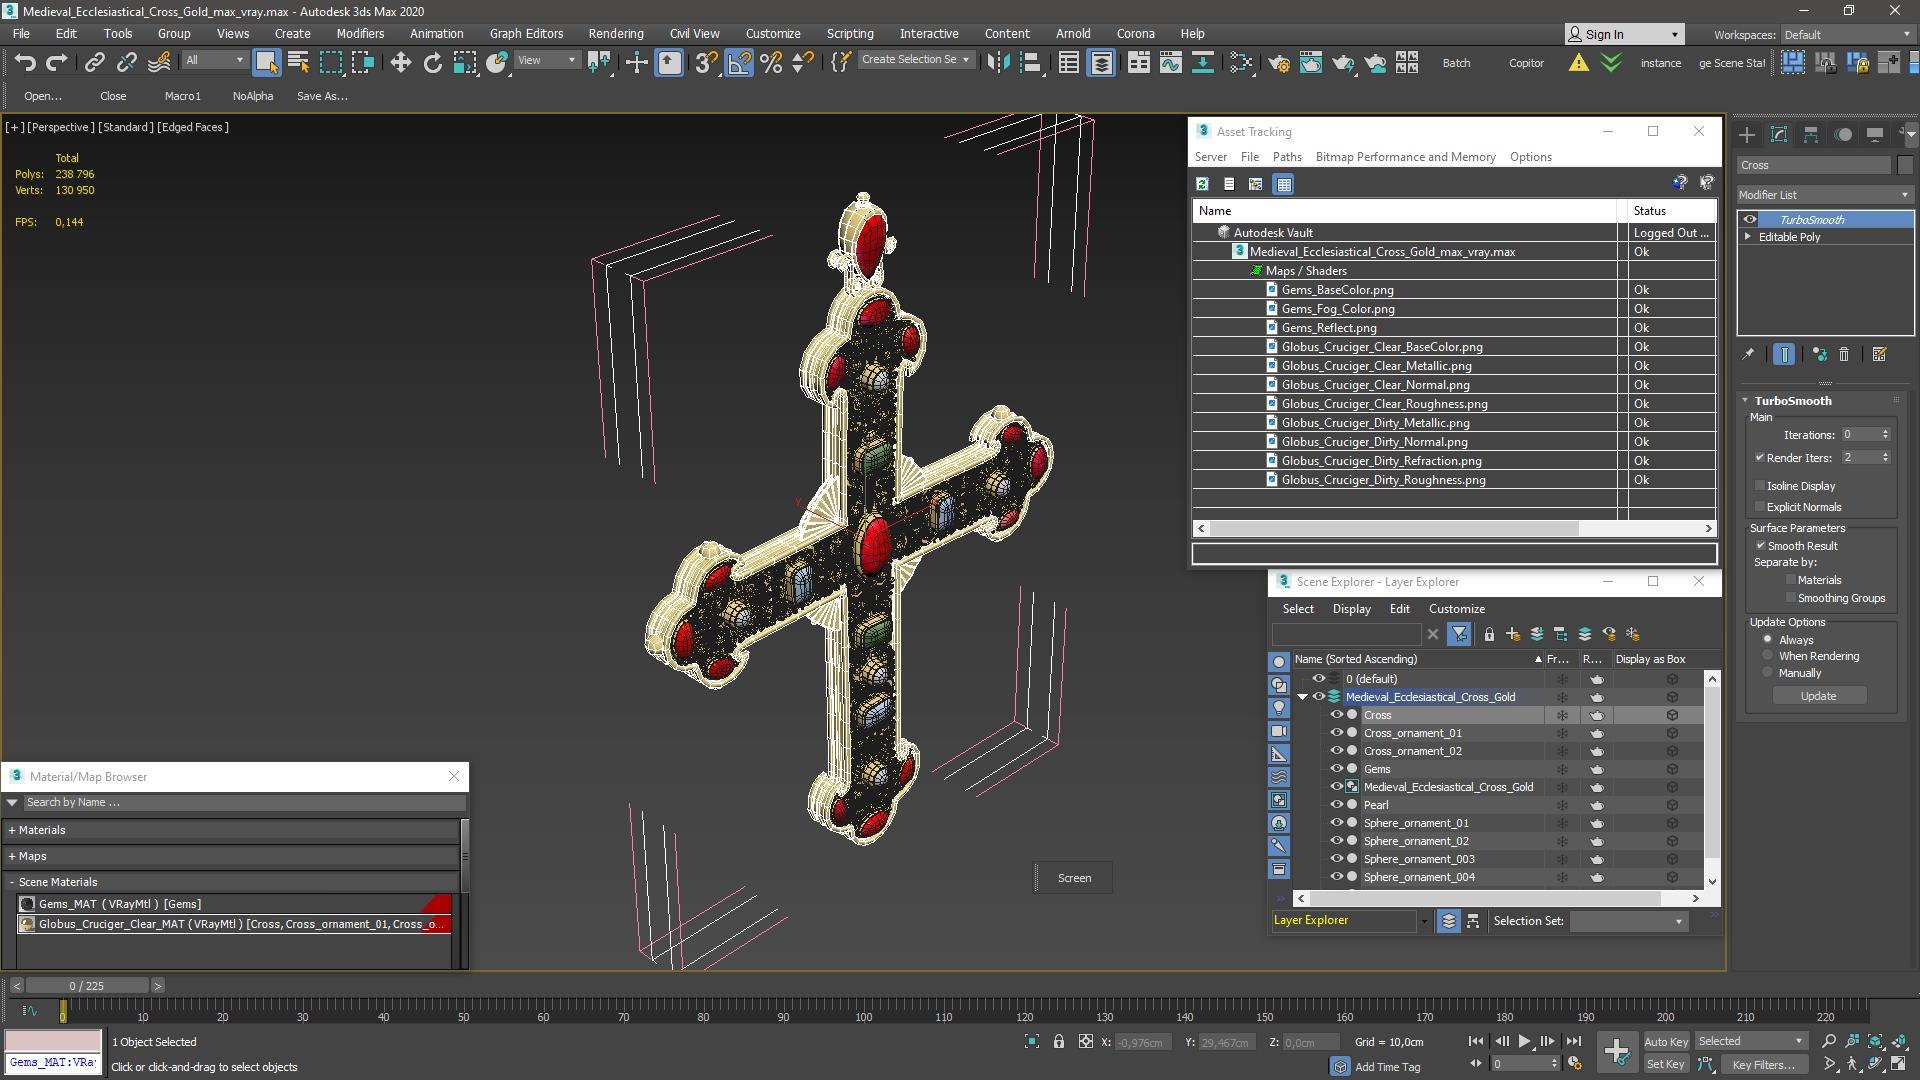This screenshot has height=1080, width=1920.
Task: Select the Select and Link tool
Action: pos(94,62)
